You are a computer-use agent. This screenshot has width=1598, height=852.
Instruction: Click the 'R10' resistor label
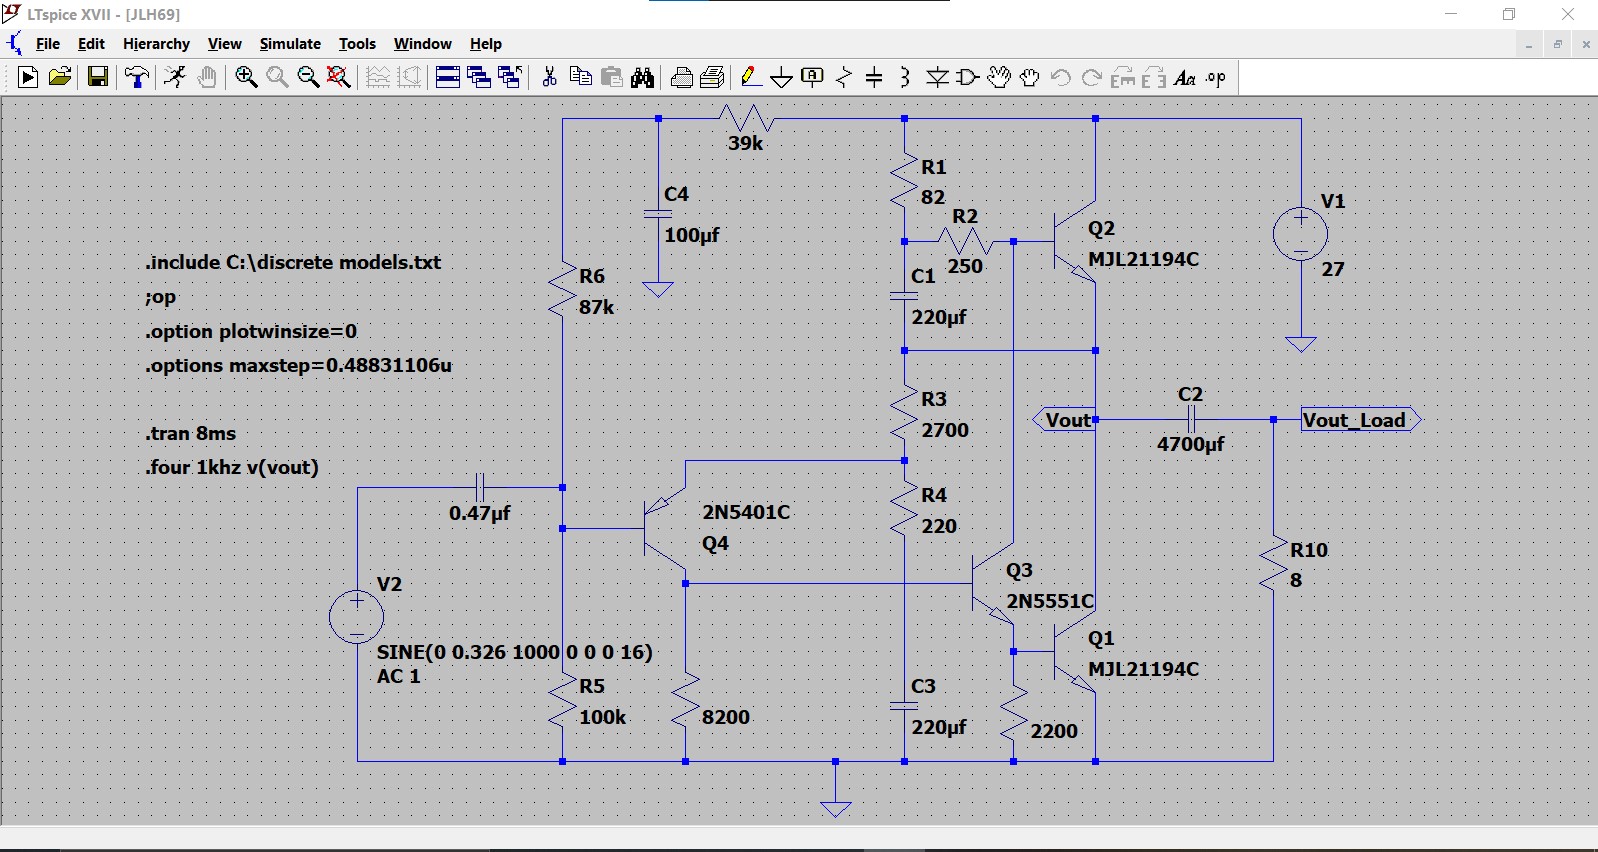(1309, 550)
